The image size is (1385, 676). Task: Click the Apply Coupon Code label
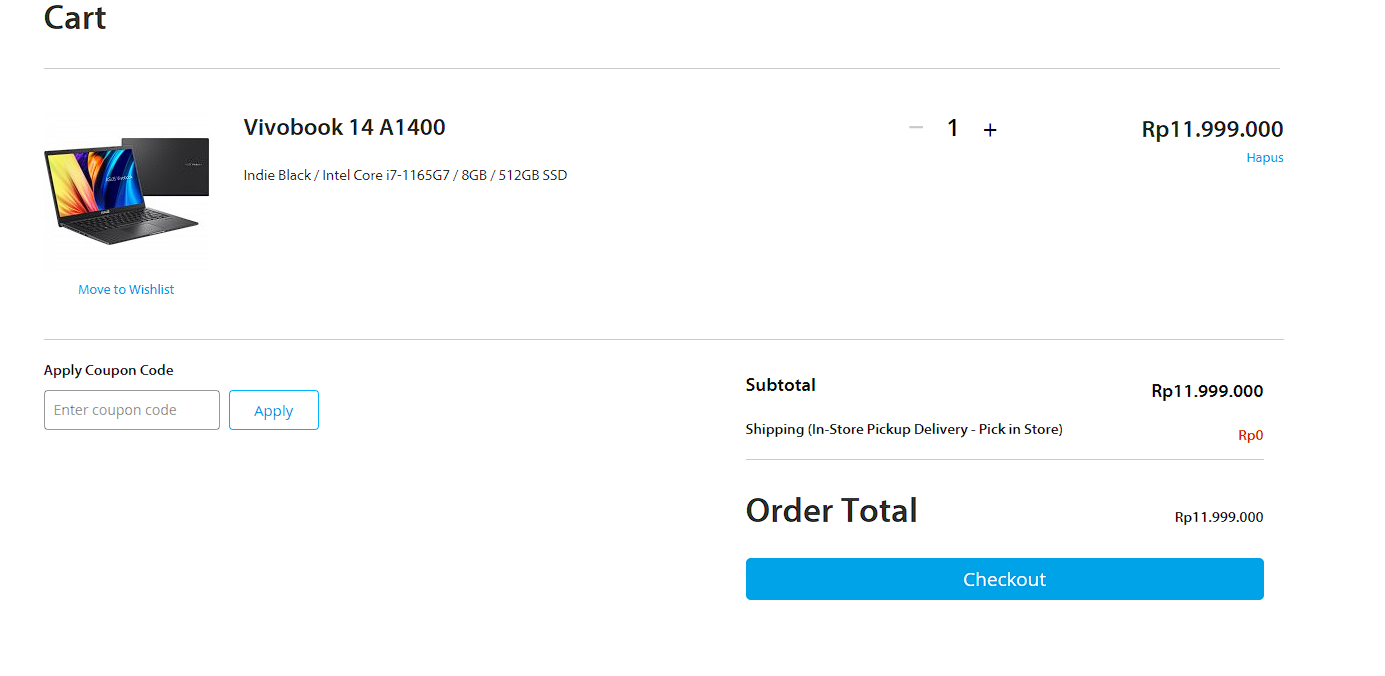108,370
